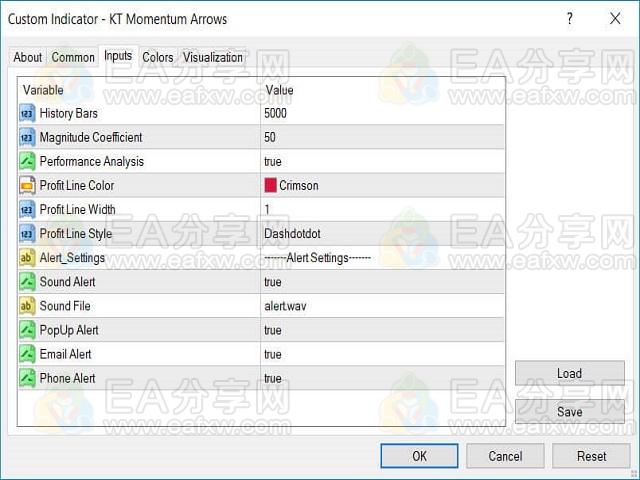Click the integer icon beside Profit Line Width
Viewport: 640px width, 480px height.
coord(27,209)
